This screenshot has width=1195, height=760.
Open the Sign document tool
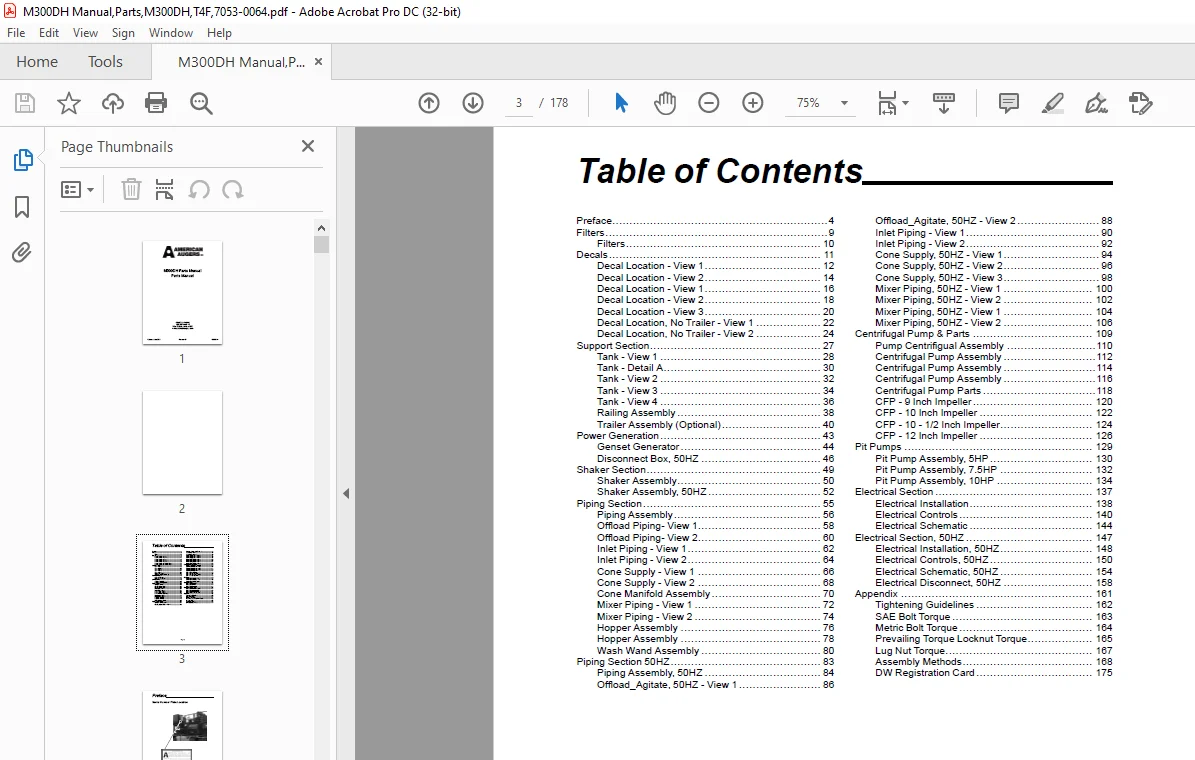tap(1097, 103)
